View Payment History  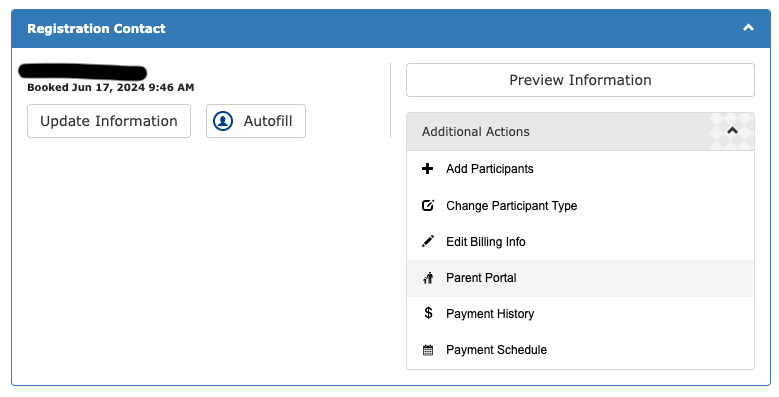click(x=580, y=314)
